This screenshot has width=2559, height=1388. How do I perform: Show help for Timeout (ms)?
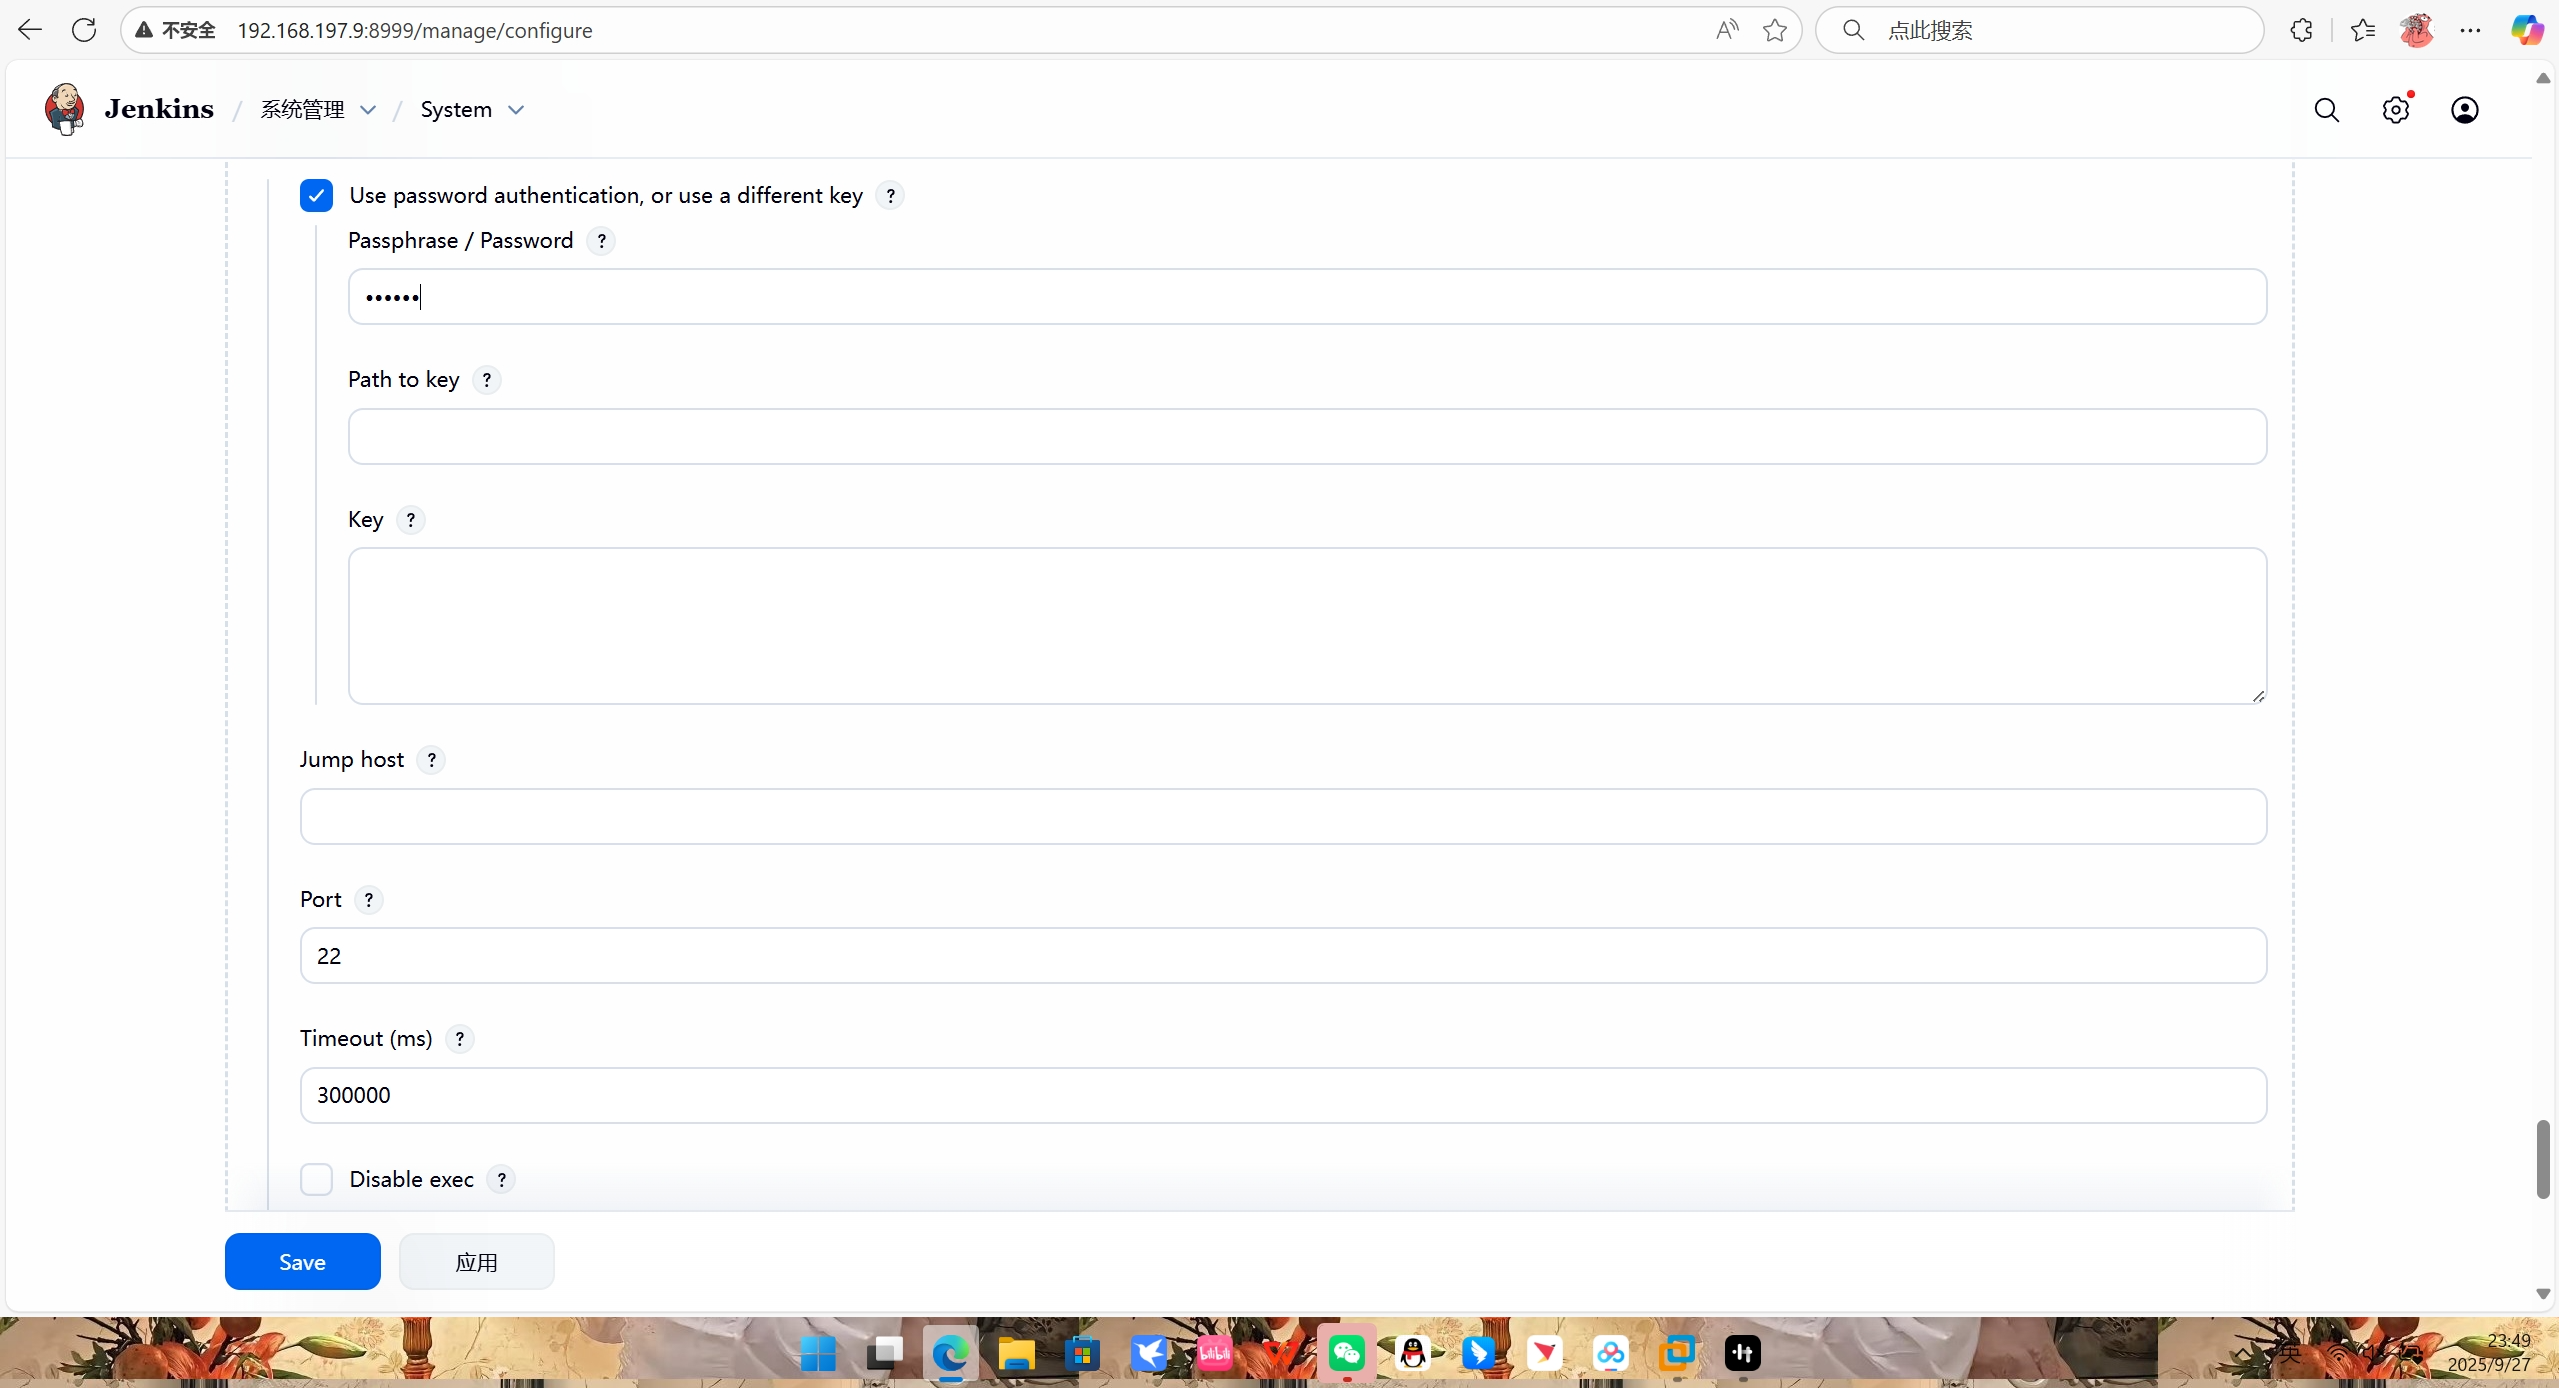(x=460, y=1039)
